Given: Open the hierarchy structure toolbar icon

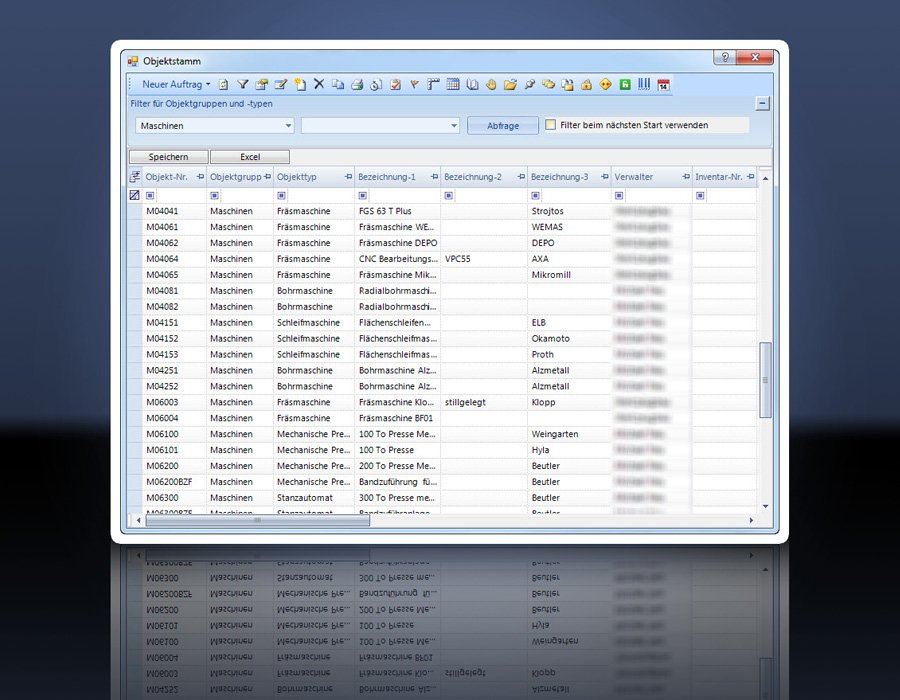Looking at the screenshot, I should [x=433, y=84].
